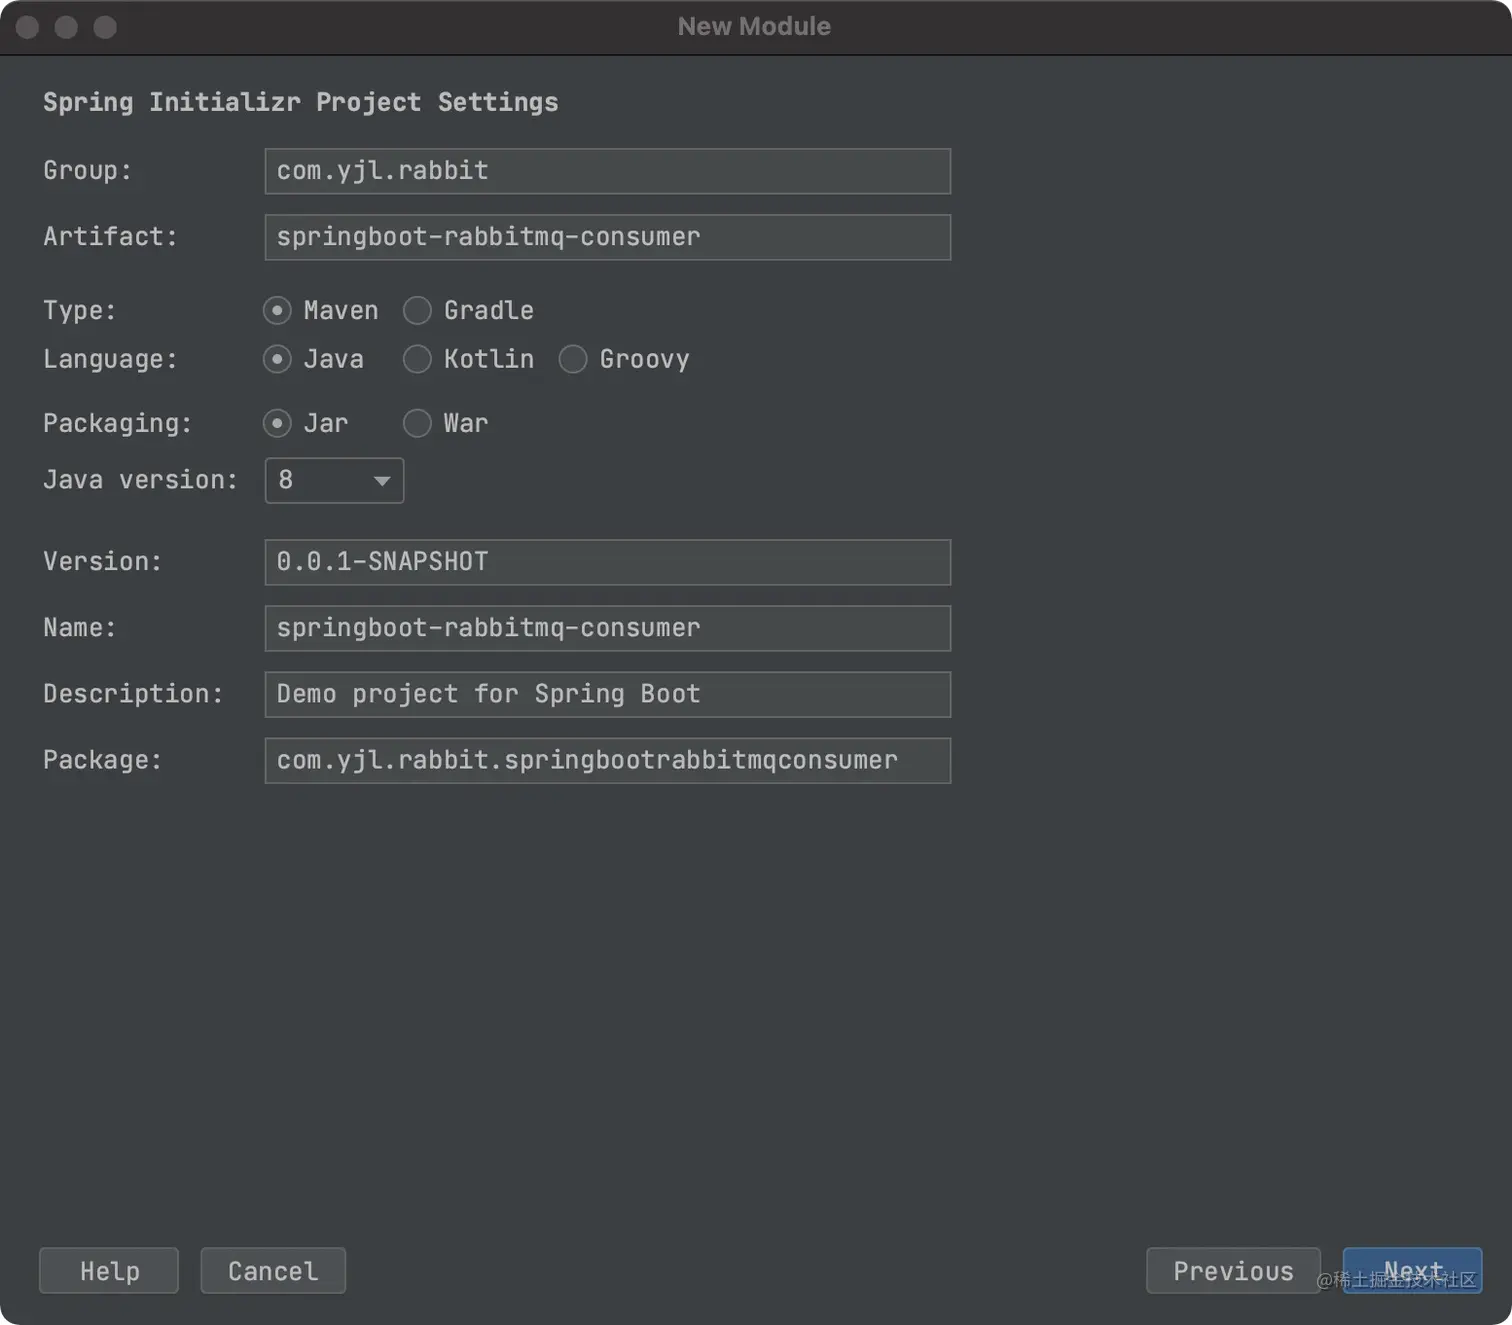Go back with the Previous button
This screenshot has height=1325, width=1512.
pyautogui.click(x=1233, y=1271)
